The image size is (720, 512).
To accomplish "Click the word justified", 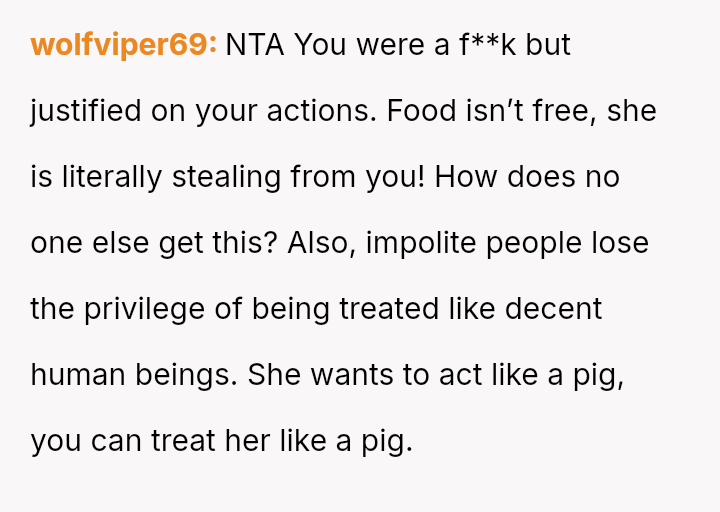I will click(x=86, y=111).
